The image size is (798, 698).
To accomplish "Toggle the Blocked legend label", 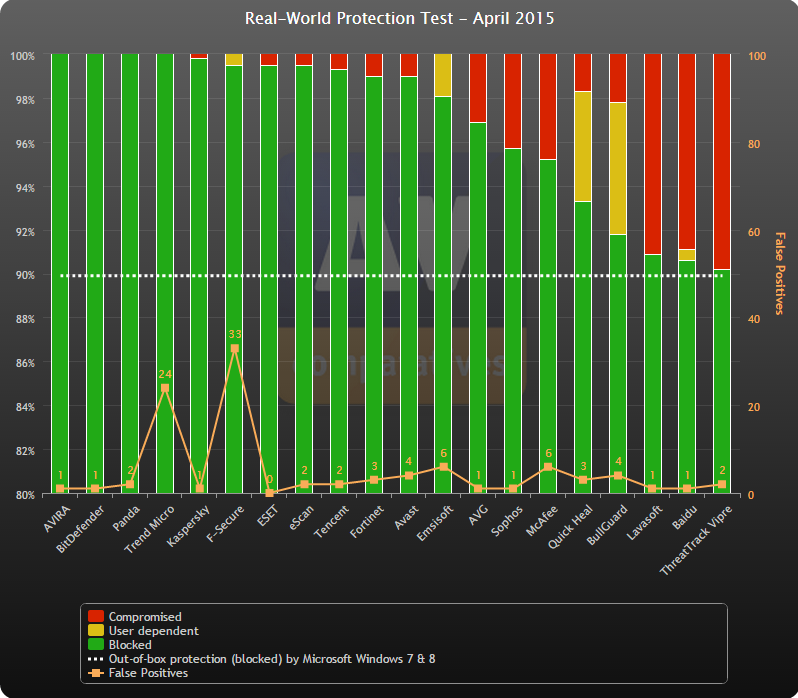I will pos(130,645).
